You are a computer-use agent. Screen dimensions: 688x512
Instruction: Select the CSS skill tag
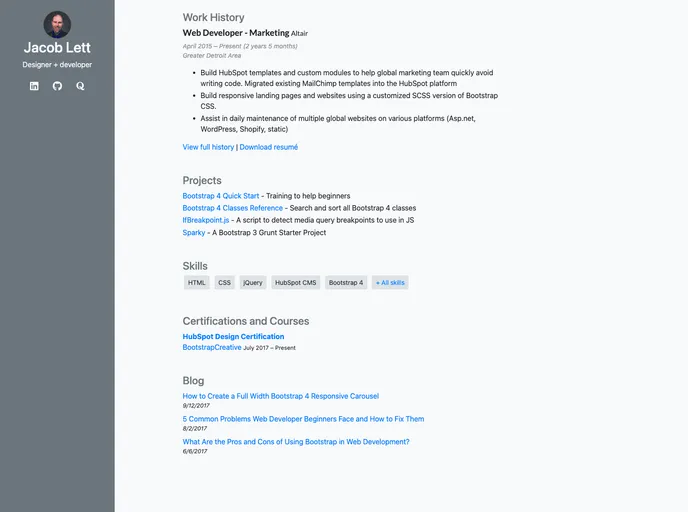click(224, 283)
